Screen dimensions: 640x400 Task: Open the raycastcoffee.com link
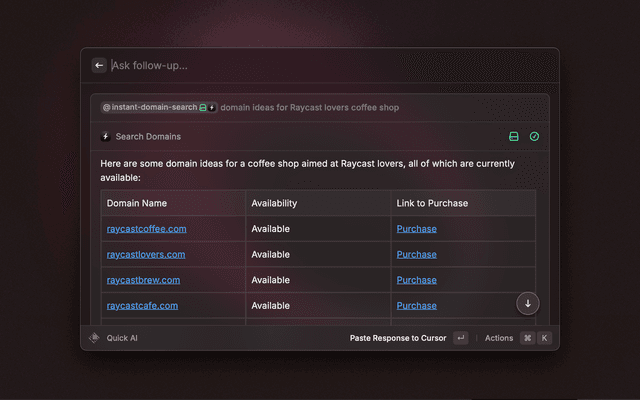point(146,229)
